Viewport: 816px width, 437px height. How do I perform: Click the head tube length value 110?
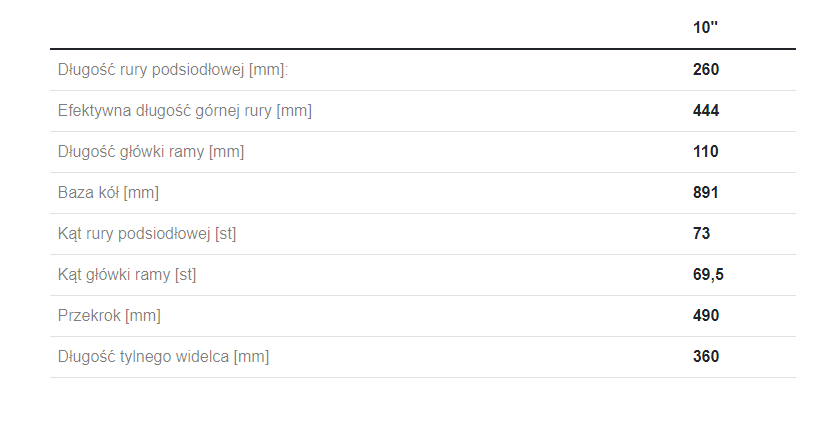[706, 152]
